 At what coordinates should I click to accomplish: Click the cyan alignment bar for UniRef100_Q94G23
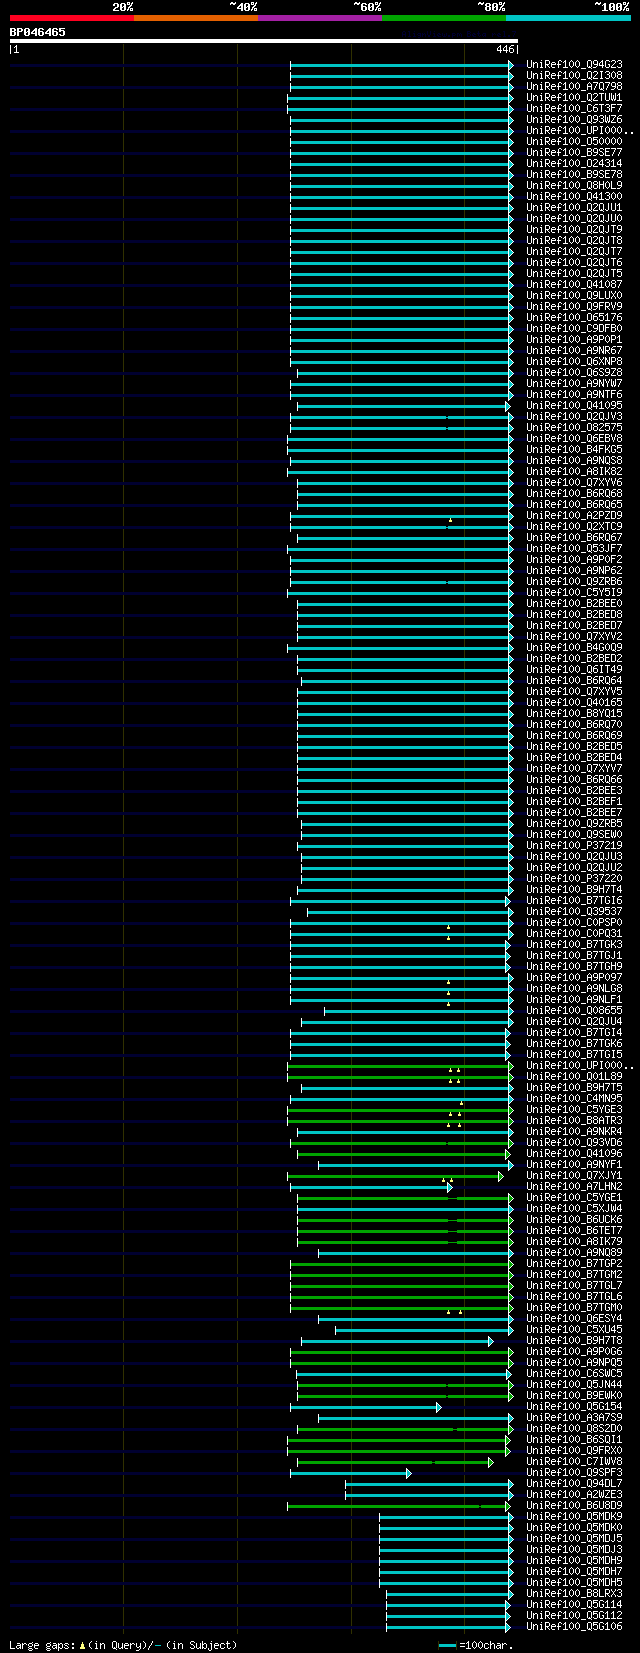pyautogui.click(x=400, y=64)
